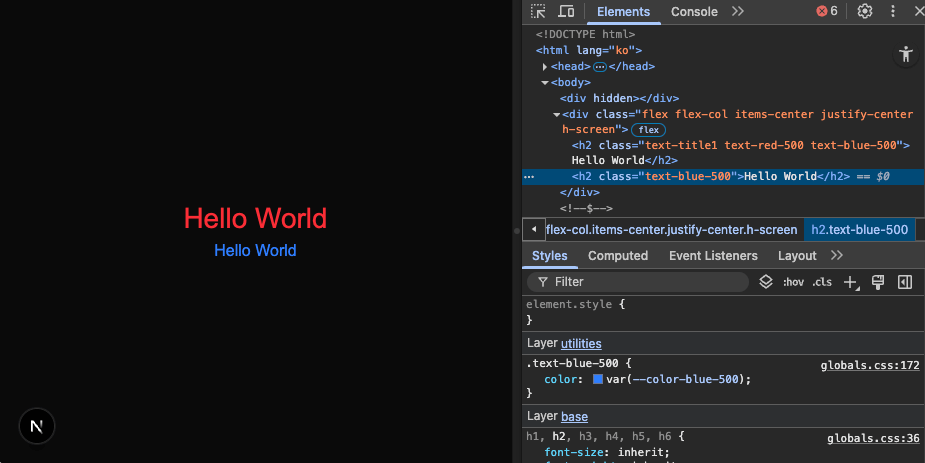Click the selected row's ellipsis actions

click(529, 176)
